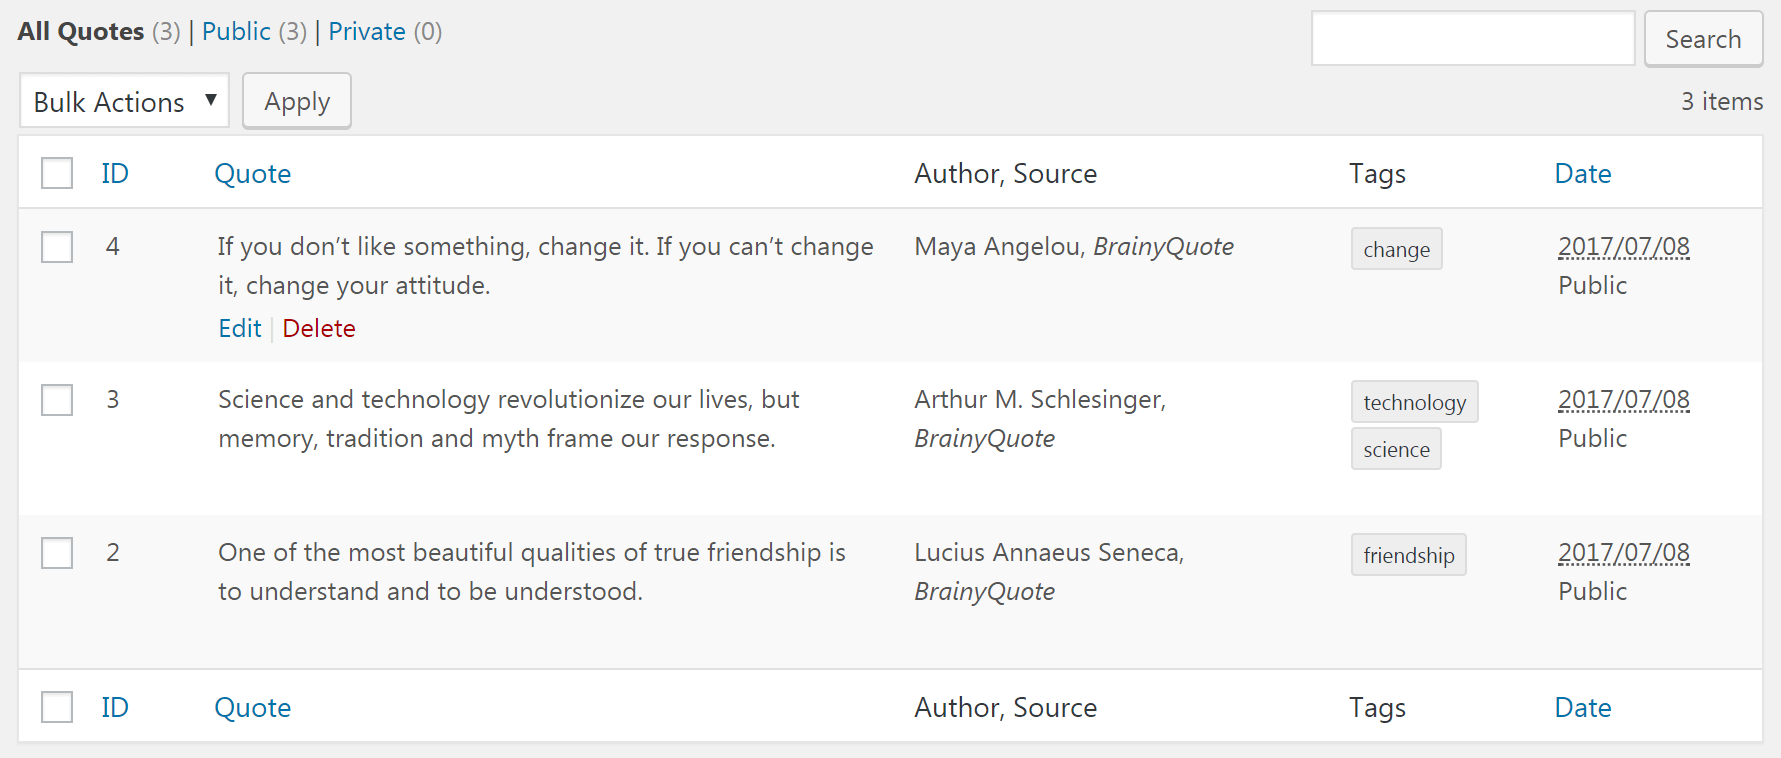The height and width of the screenshot is (758, 1781).
Task: Sort the table by Quote column
Action: 252,172
